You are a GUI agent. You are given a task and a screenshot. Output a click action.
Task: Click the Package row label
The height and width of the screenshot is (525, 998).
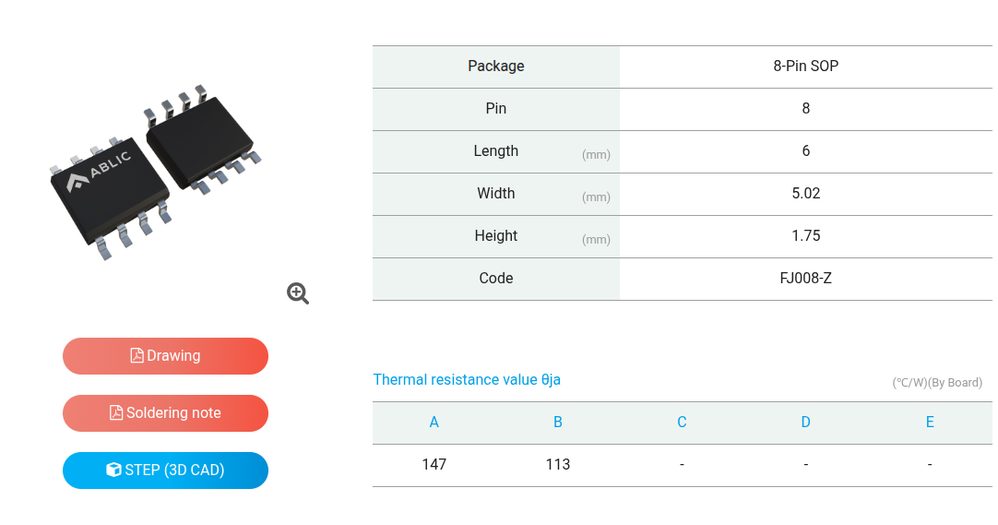496,66
